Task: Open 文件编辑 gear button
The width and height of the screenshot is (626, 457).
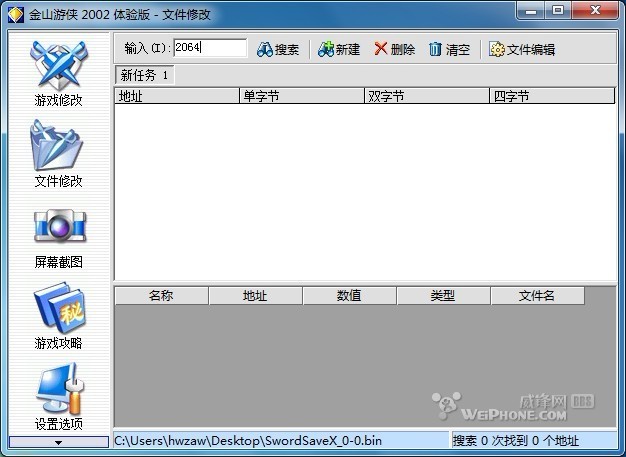Action: pos(522,49)
